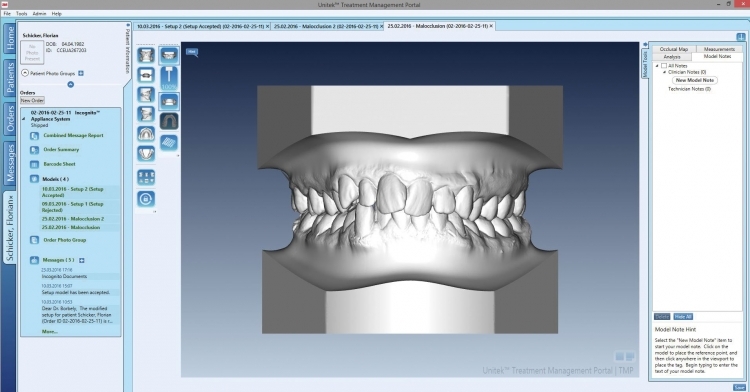The image size is (750, 392).
Task: Open the Order Summary link
Action: coord(61,150)
